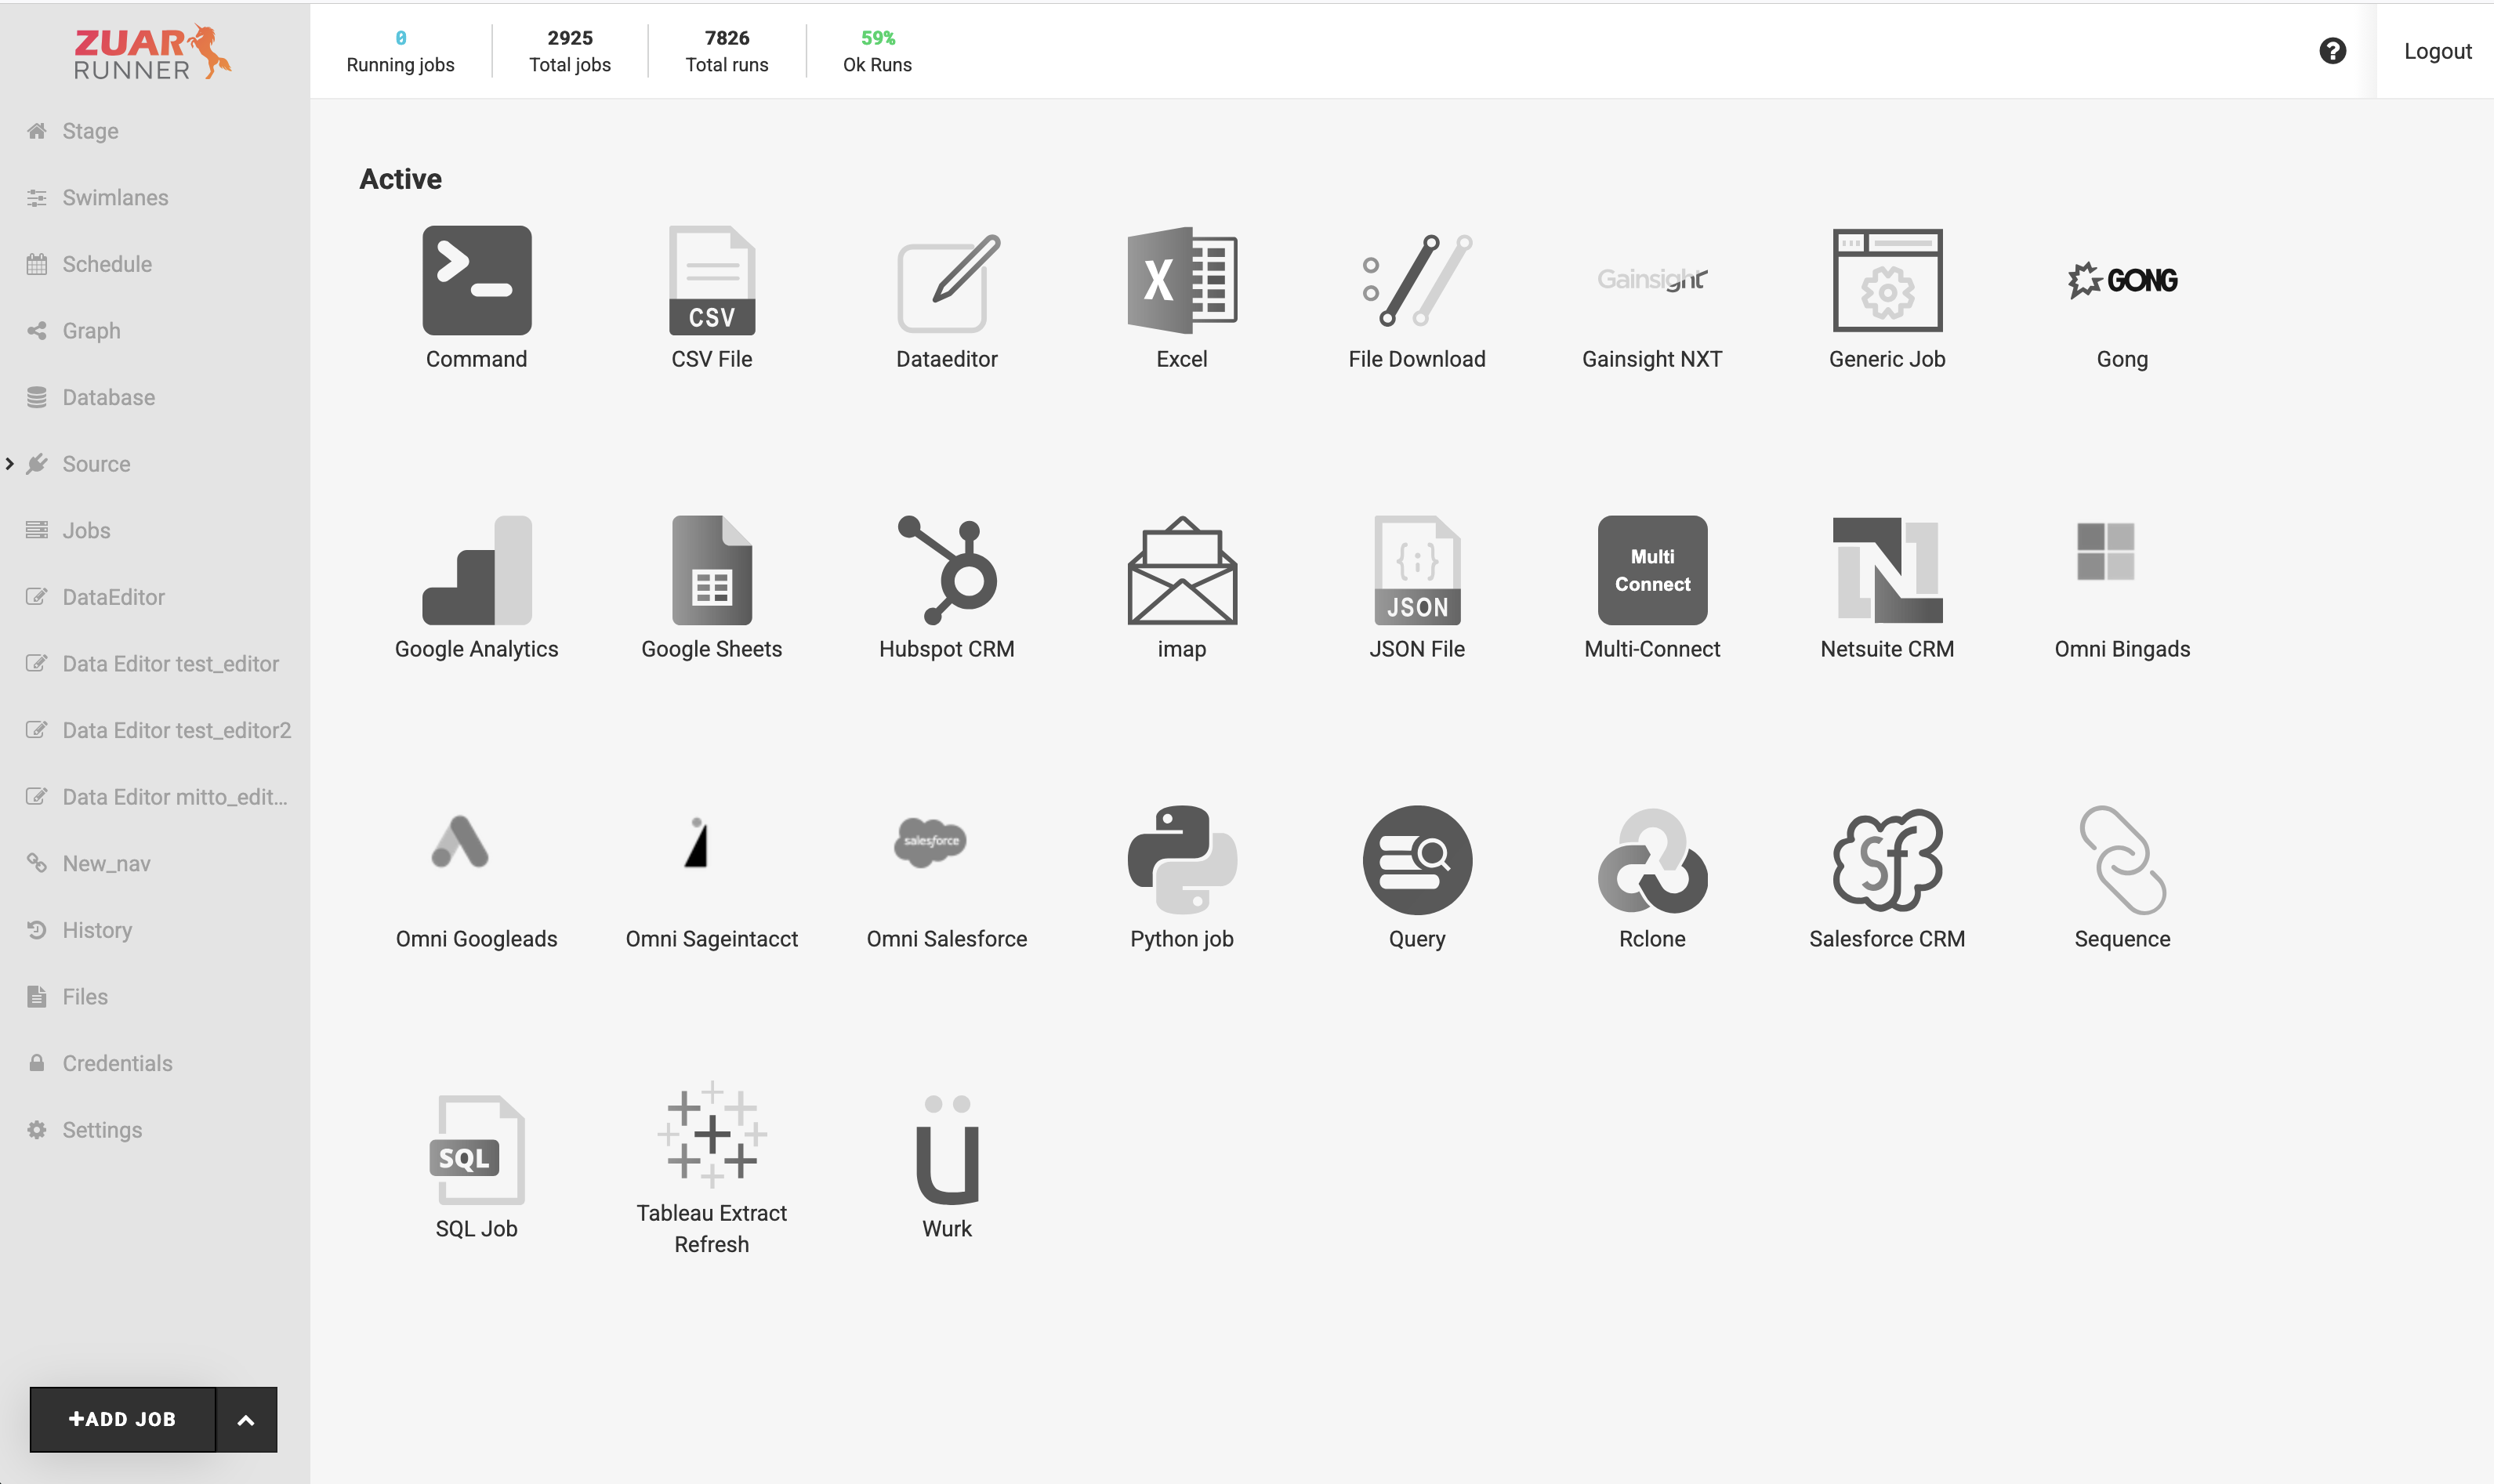Create a Python job from its icon

tap(1181, 860)
